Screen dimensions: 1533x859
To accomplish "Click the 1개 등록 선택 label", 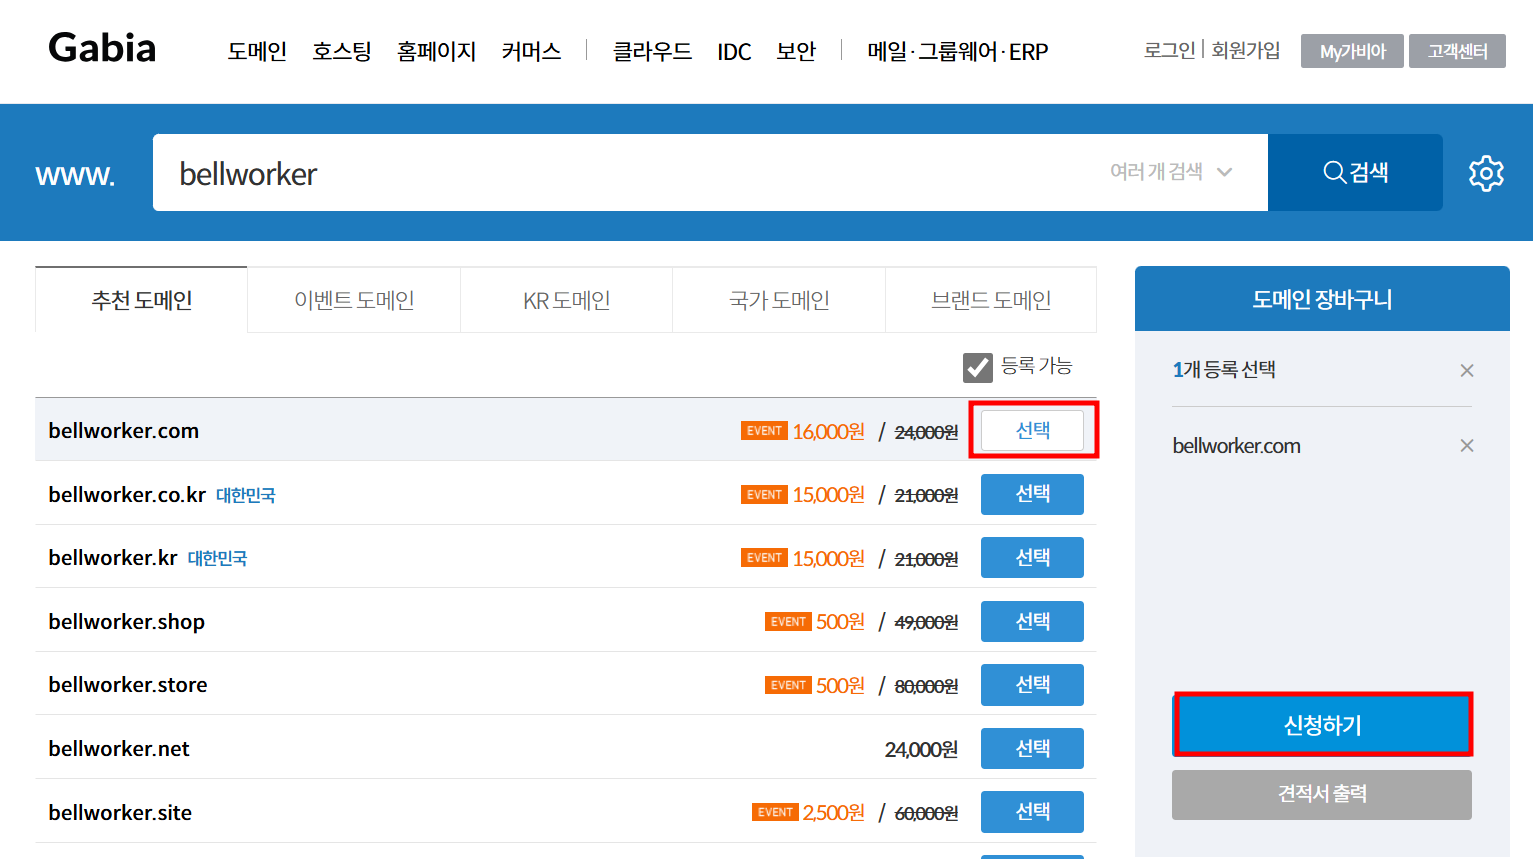I will 1224,370.
